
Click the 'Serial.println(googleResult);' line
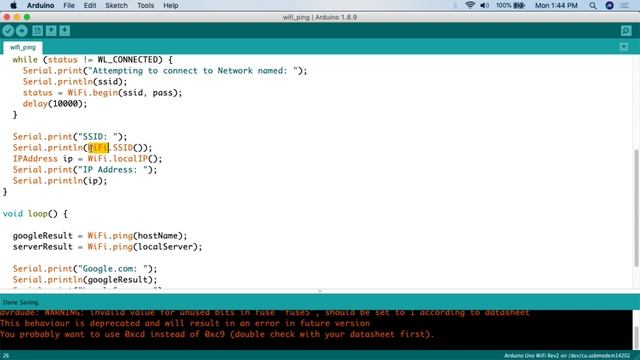(x=85, y=280)
